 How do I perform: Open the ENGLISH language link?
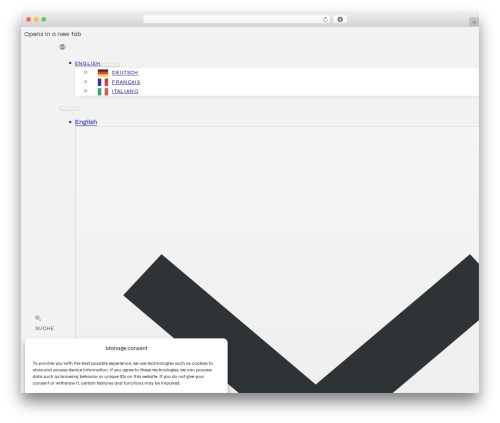point(87,63)
